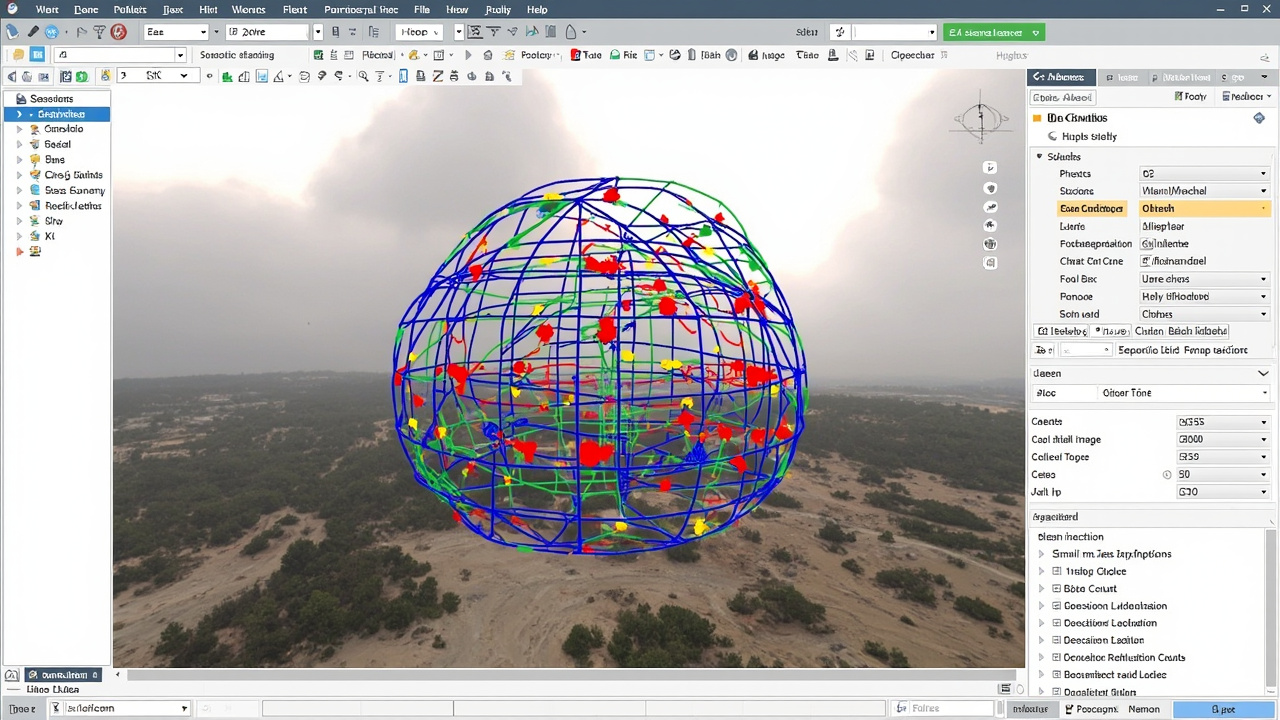Click the black pencil icon in top toolbar
The width and height of the screenshot is (1280, 720).
[x=33, y=32]
